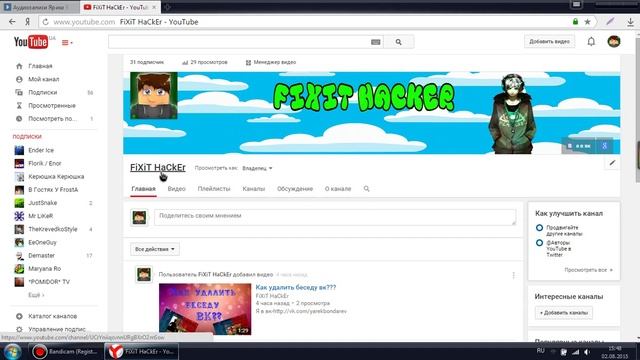This screenshot has height=360, width=640.
Task: Click the 'FiXiT HaCkEr' channel title link
Action: 158,167
